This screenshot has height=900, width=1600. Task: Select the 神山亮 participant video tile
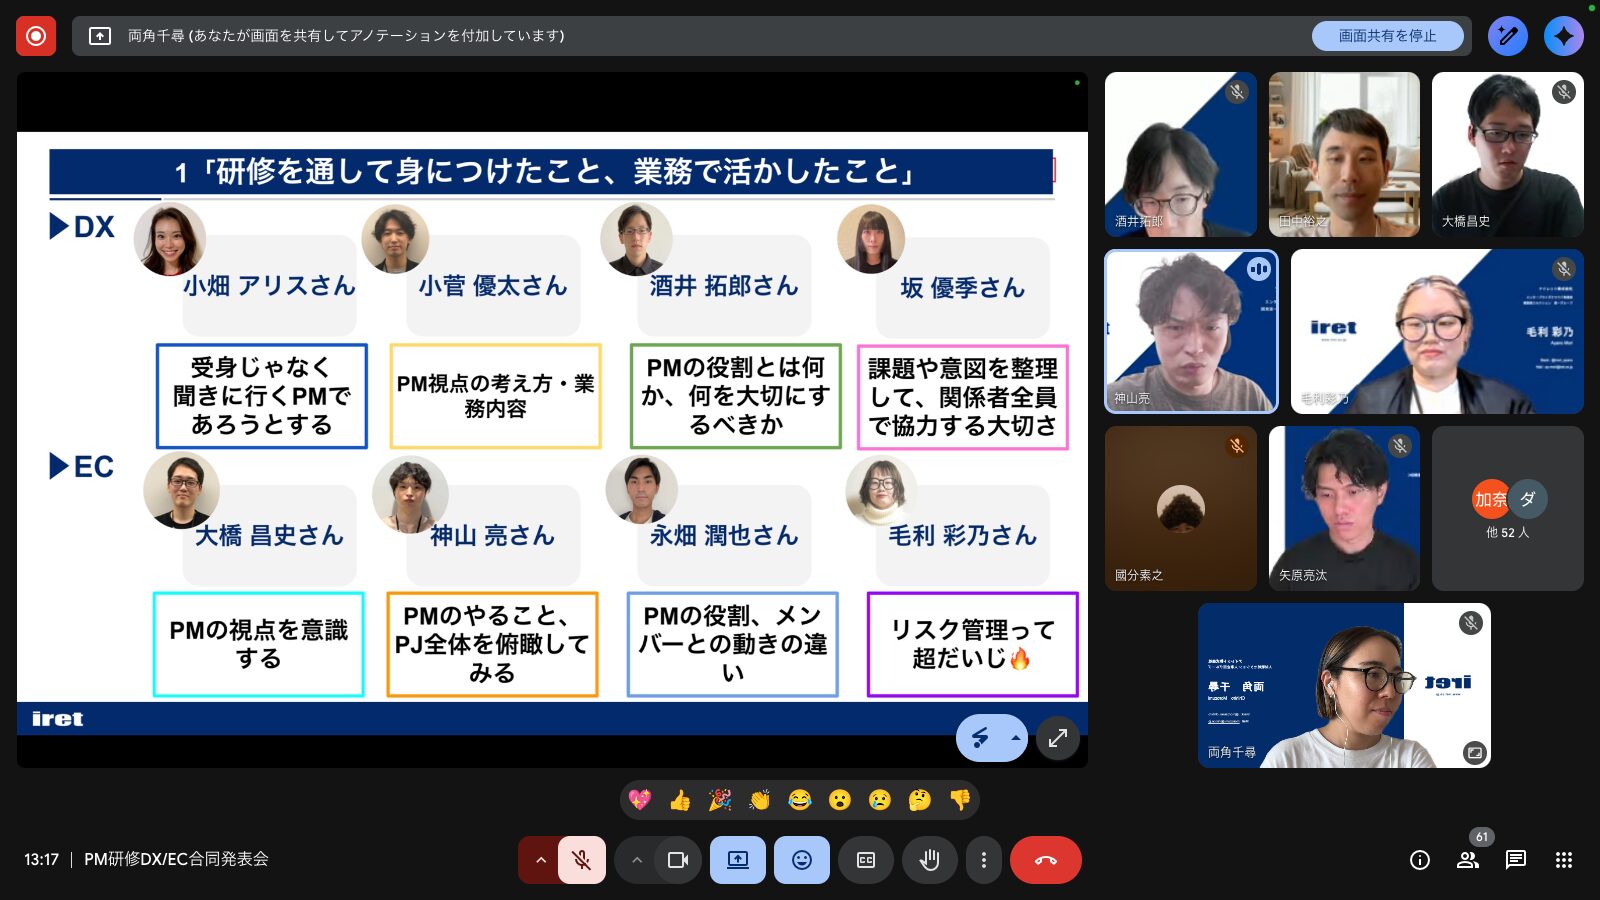1191,331
